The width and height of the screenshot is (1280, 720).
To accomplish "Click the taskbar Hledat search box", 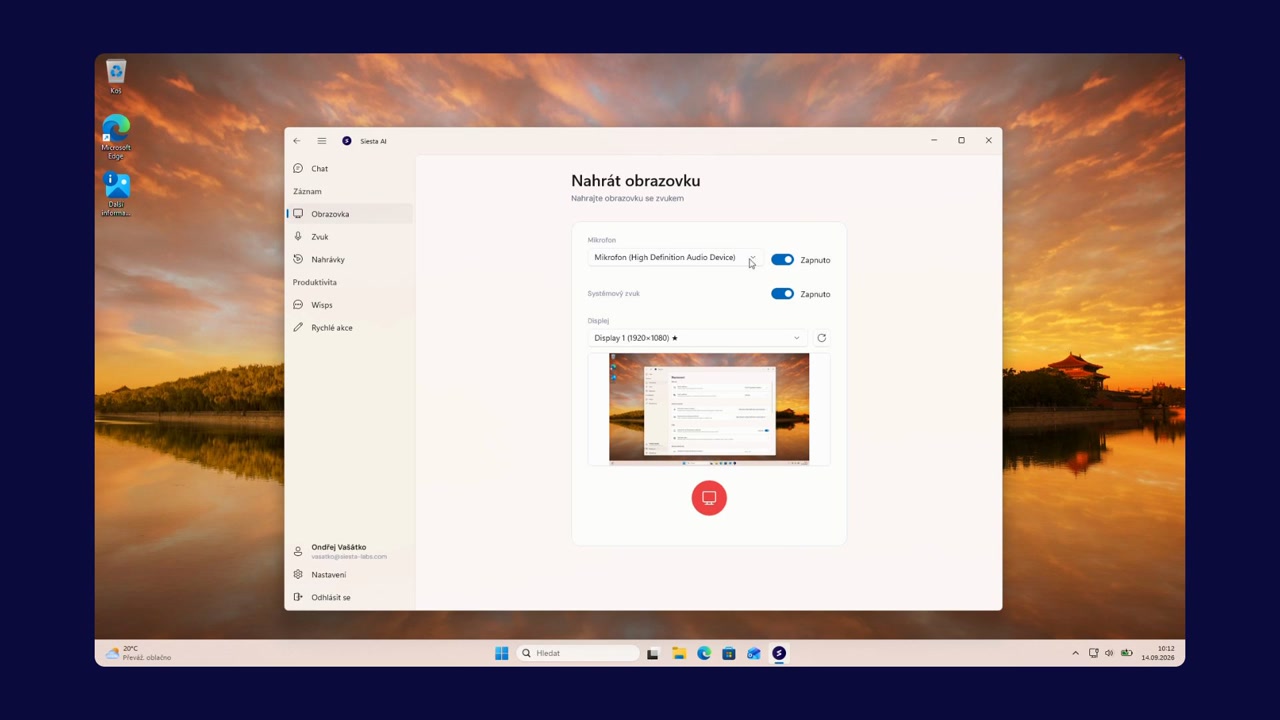I will (x=578, y=653).
